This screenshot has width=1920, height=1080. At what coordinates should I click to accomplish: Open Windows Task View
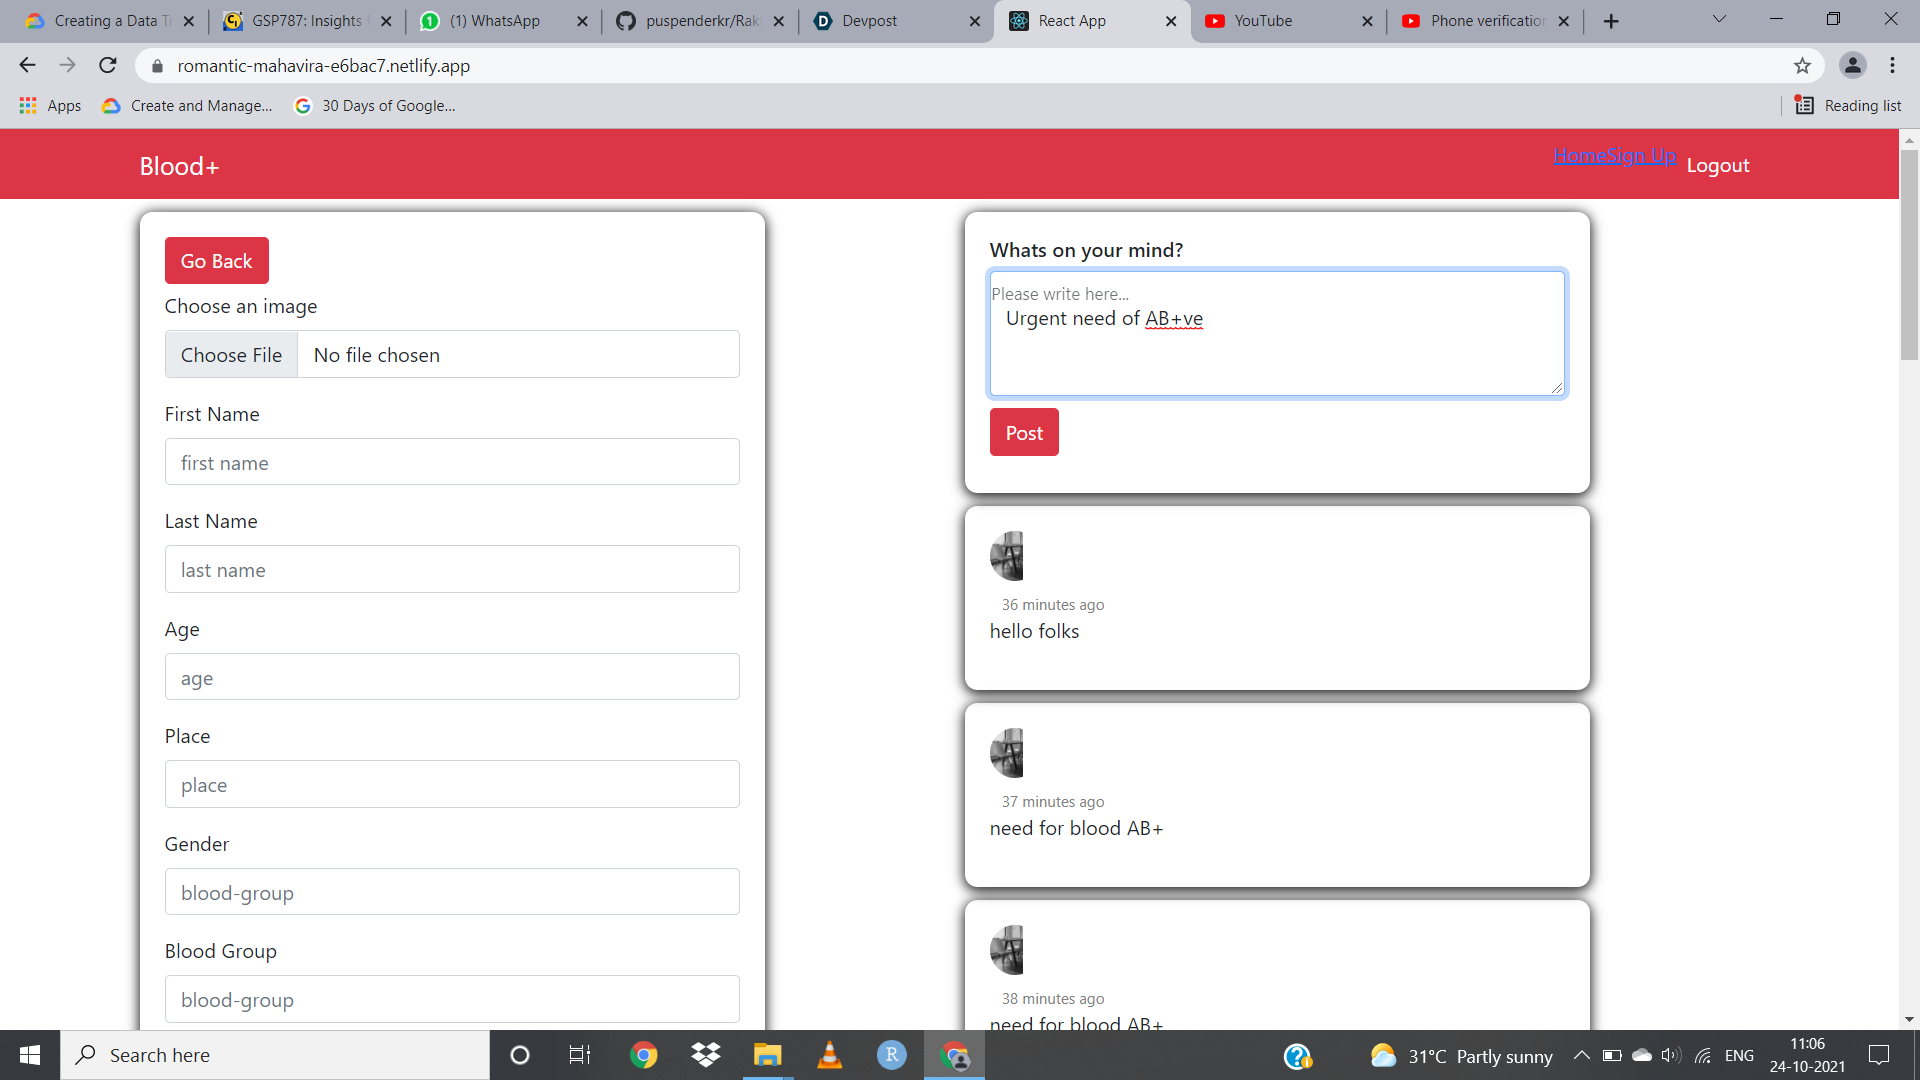click(x=580, y=1055)
